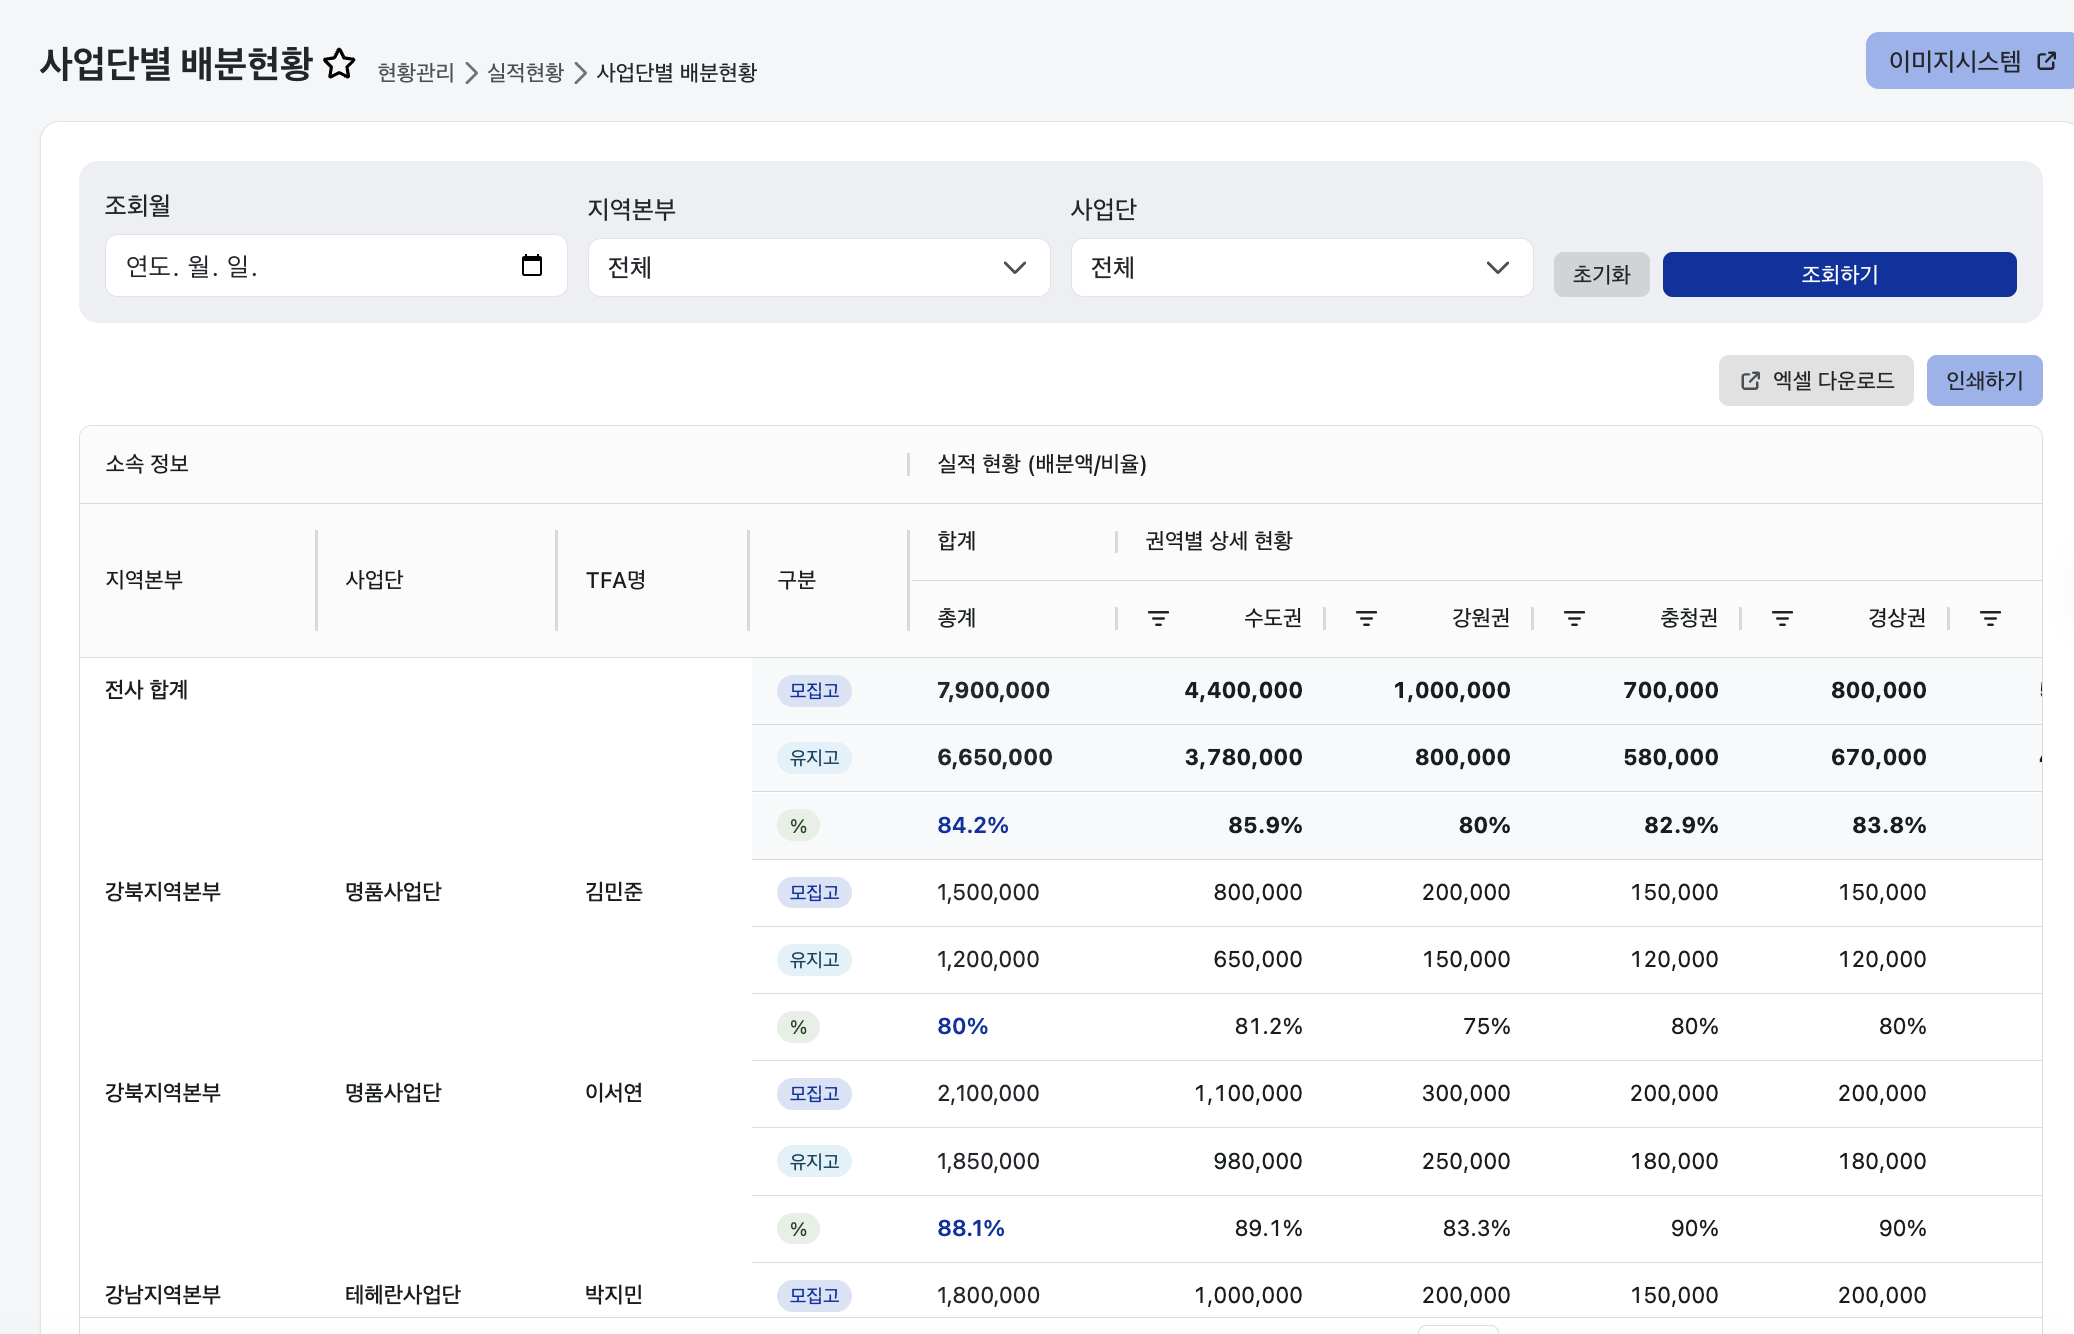Viewport: 2074px width, 1334px height.
Task: Click 총계 column header
Action: pos(956,618)
